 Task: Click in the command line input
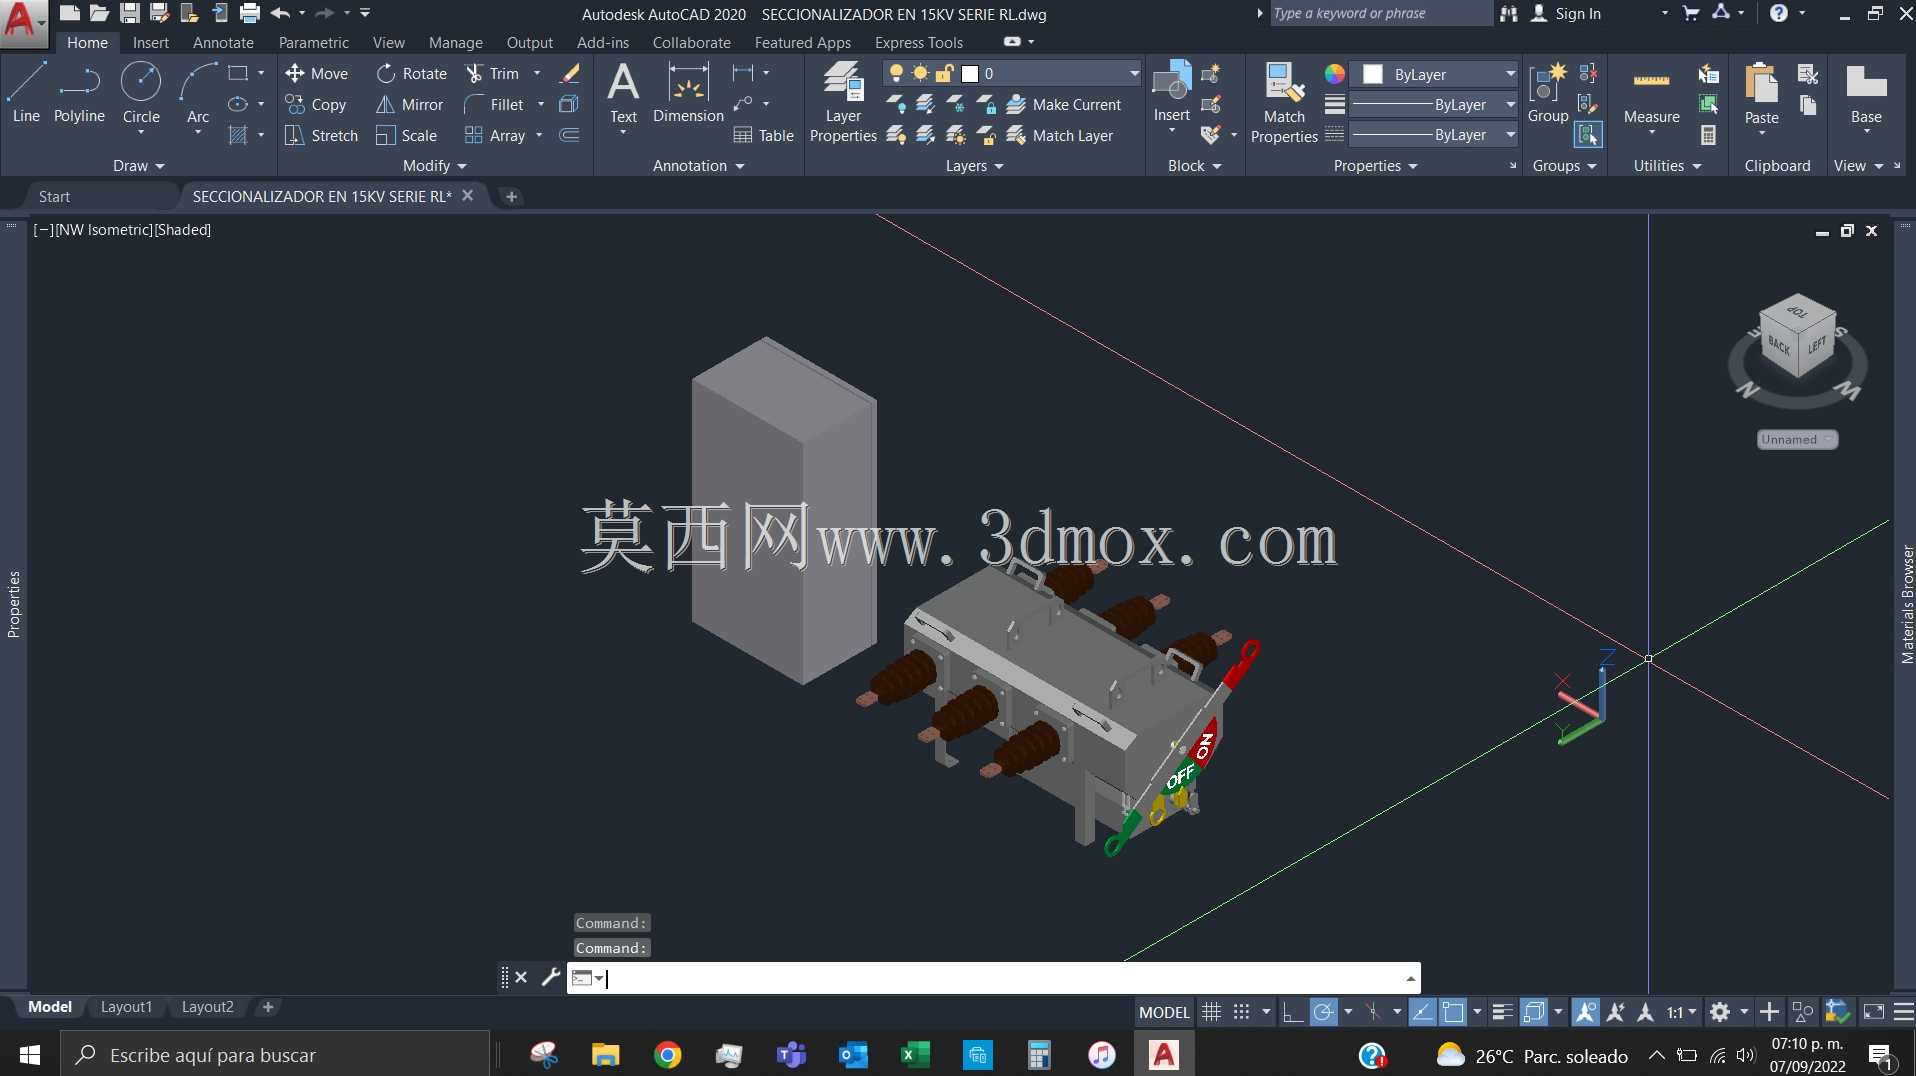tap(1000, 978)
